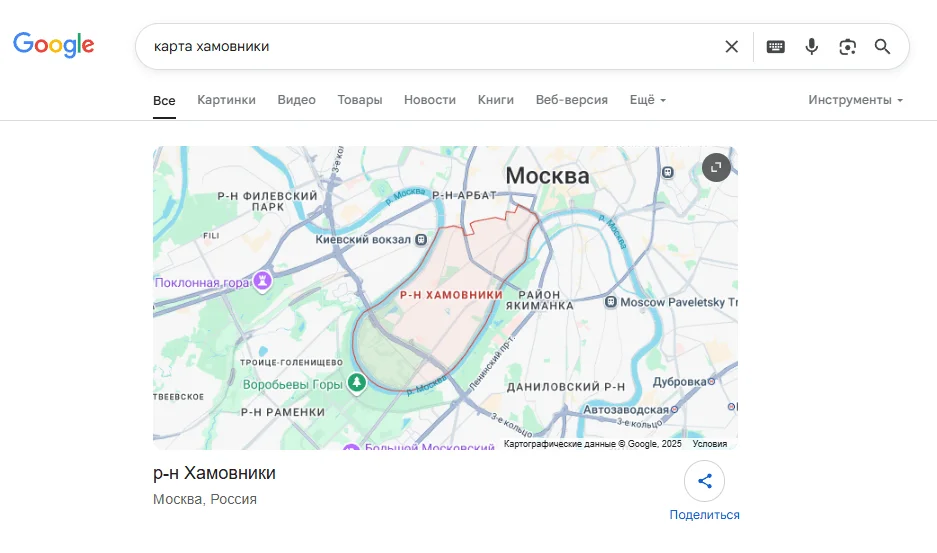Open the Инструменты dropdown
The height and width of the screenshot is (553, 937).
pyautogui.click(x=855, y=100)
